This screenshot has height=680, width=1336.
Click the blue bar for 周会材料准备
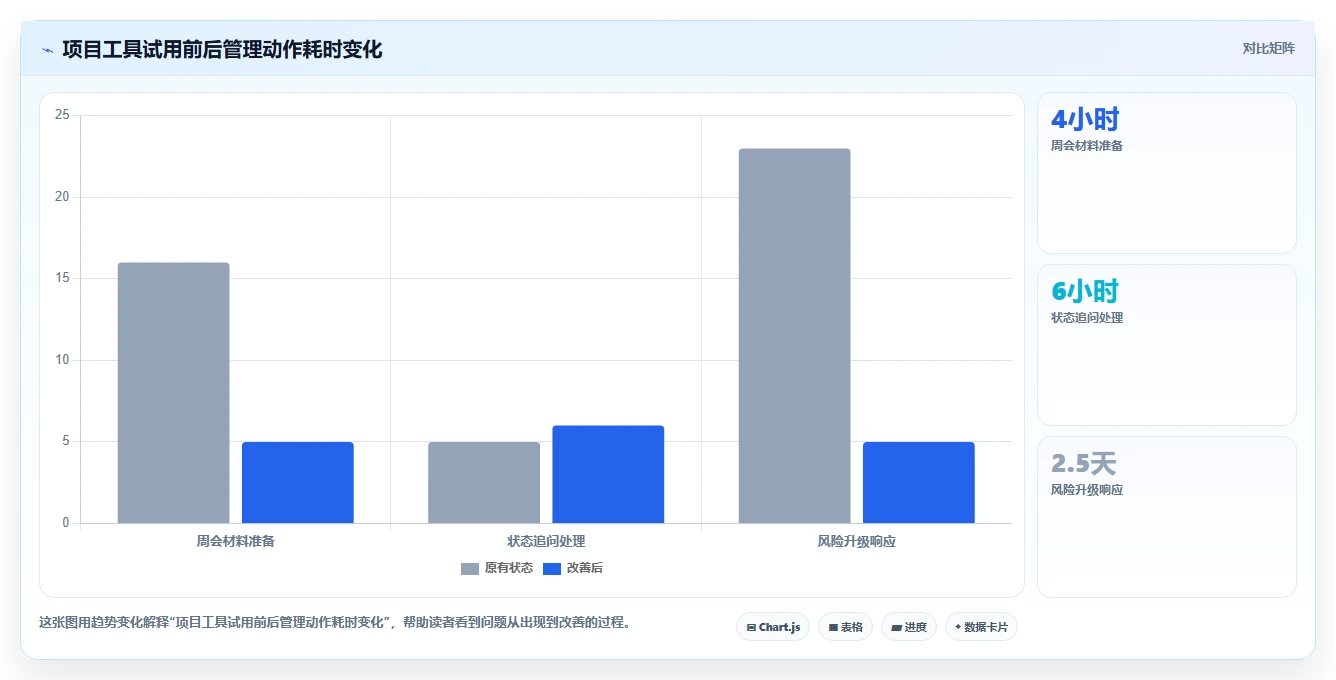pos(298,483)
